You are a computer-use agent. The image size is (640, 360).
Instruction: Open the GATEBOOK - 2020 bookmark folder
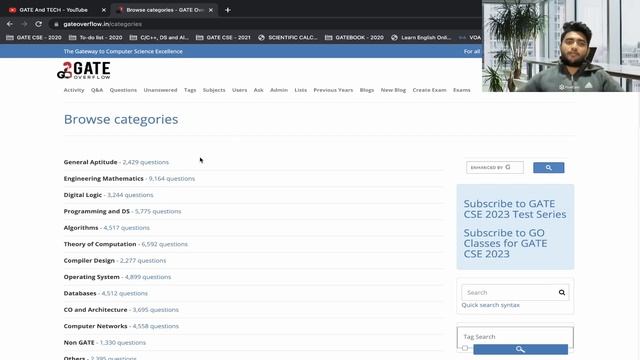354,38
